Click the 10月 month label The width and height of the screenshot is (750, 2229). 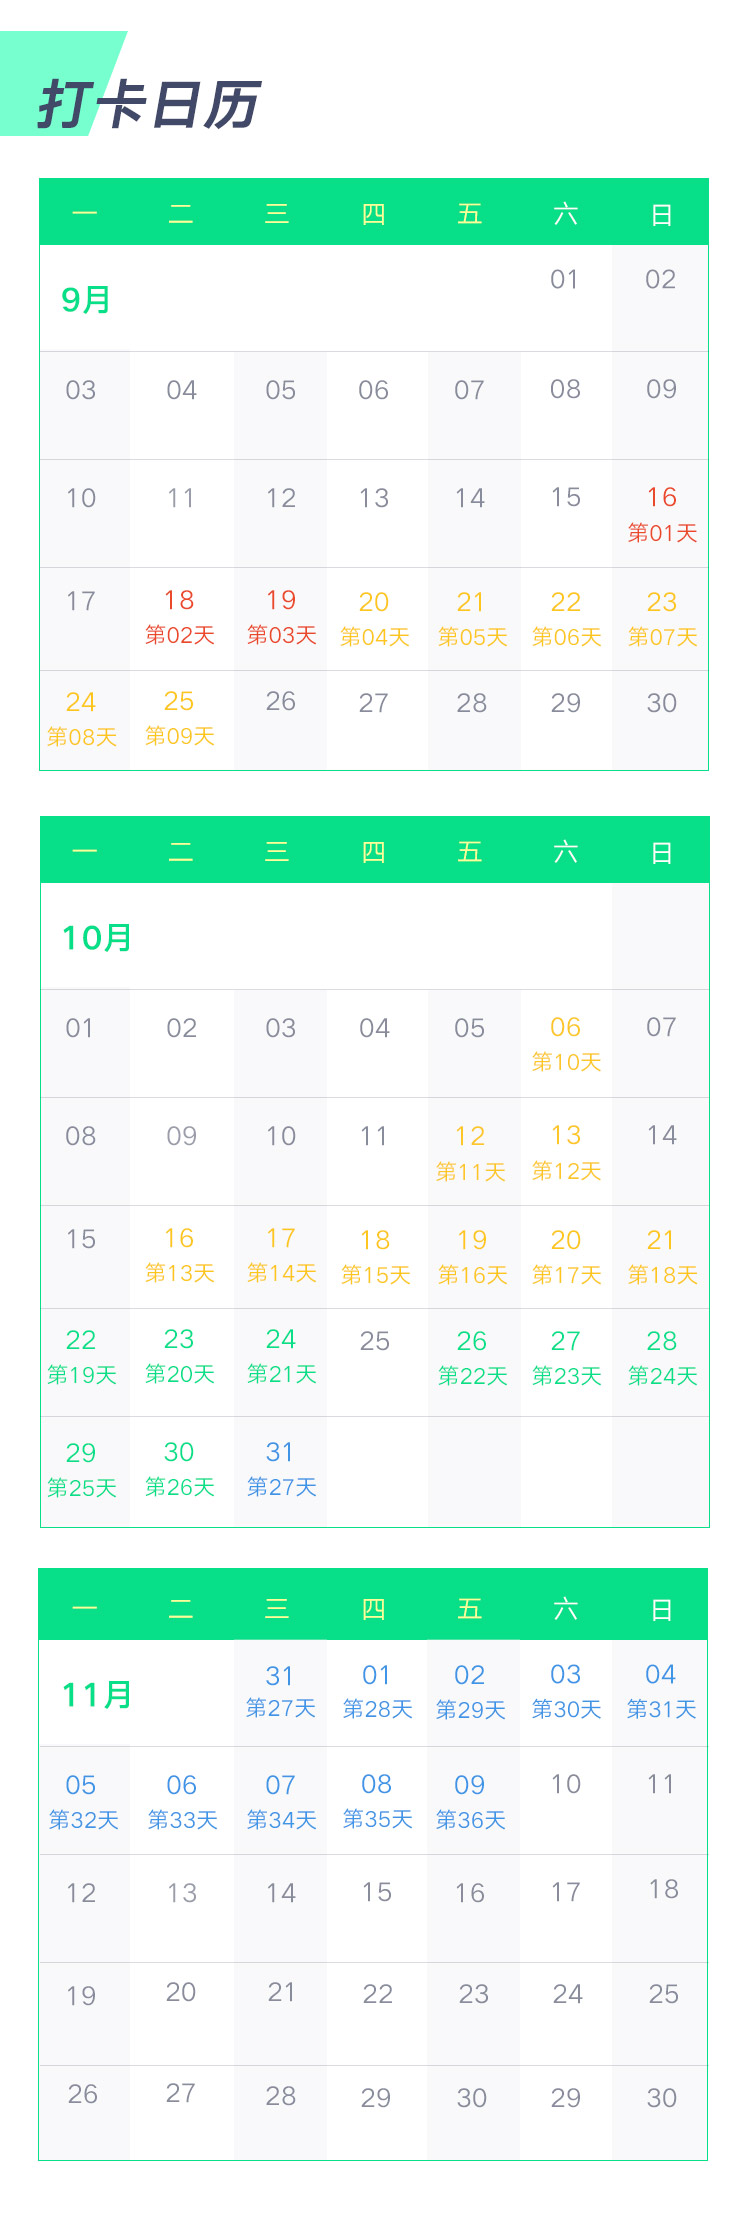click(x=97, y=938)
